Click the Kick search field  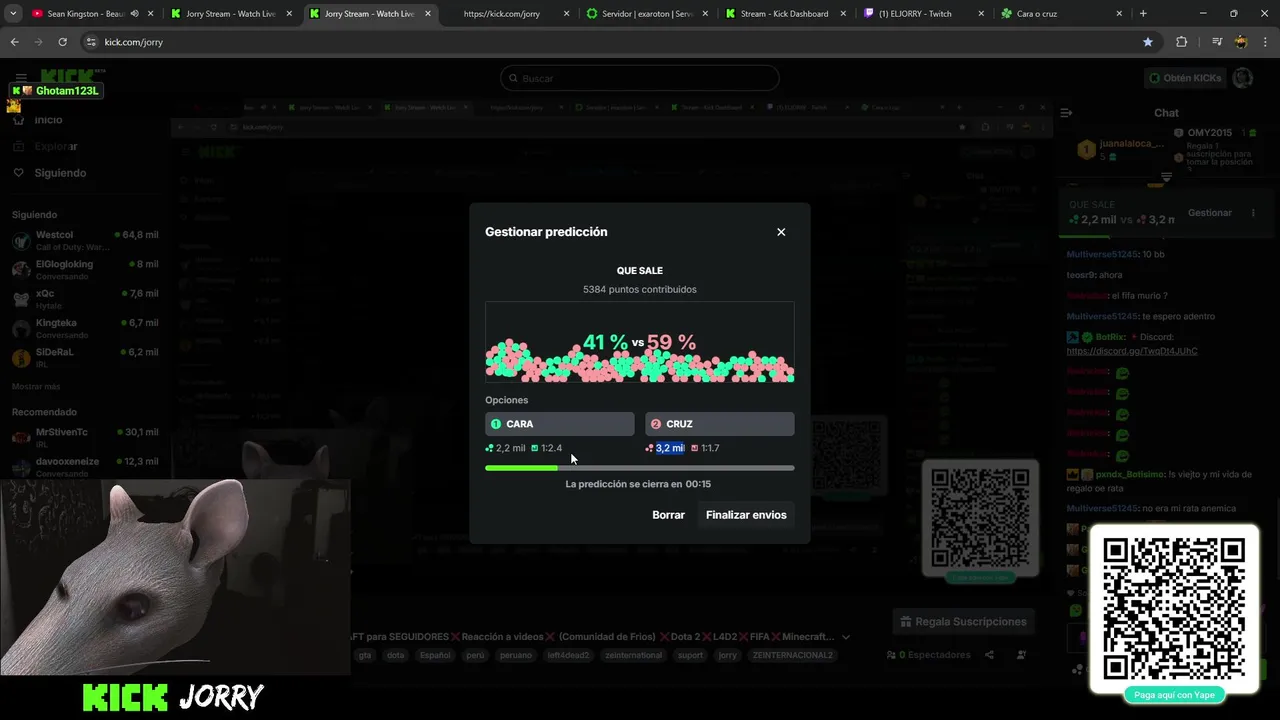pyautogui.click(x=640, y=78)
